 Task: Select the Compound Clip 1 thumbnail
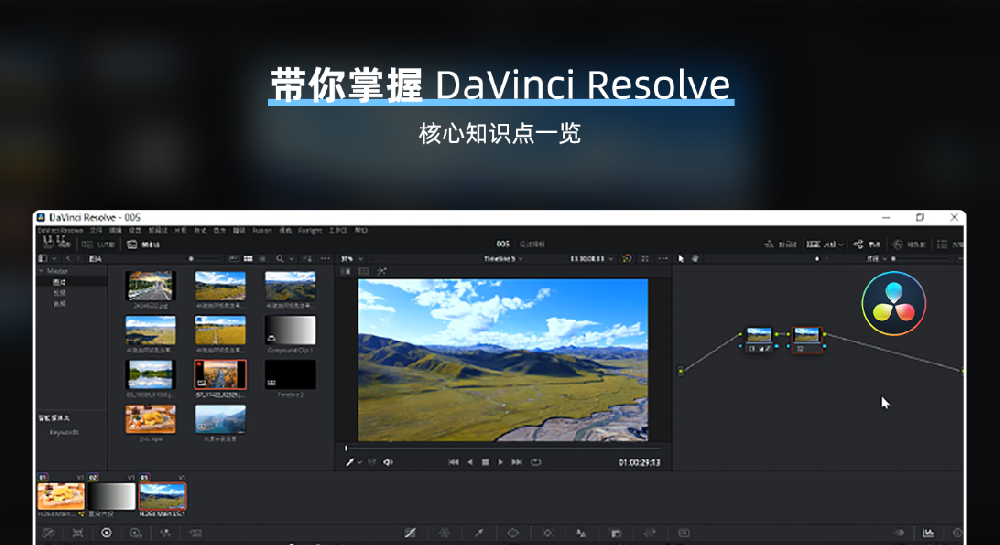[x=290, y=331]
